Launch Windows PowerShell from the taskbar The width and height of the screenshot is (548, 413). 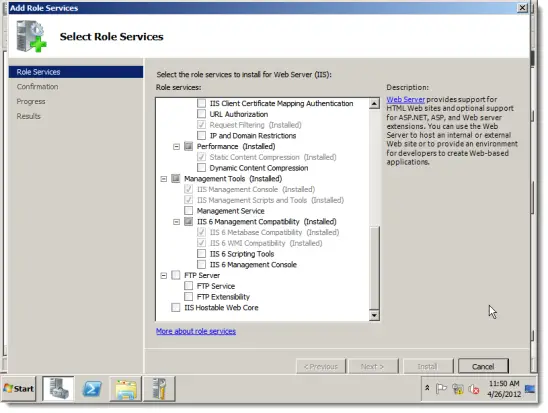(92, 389)
